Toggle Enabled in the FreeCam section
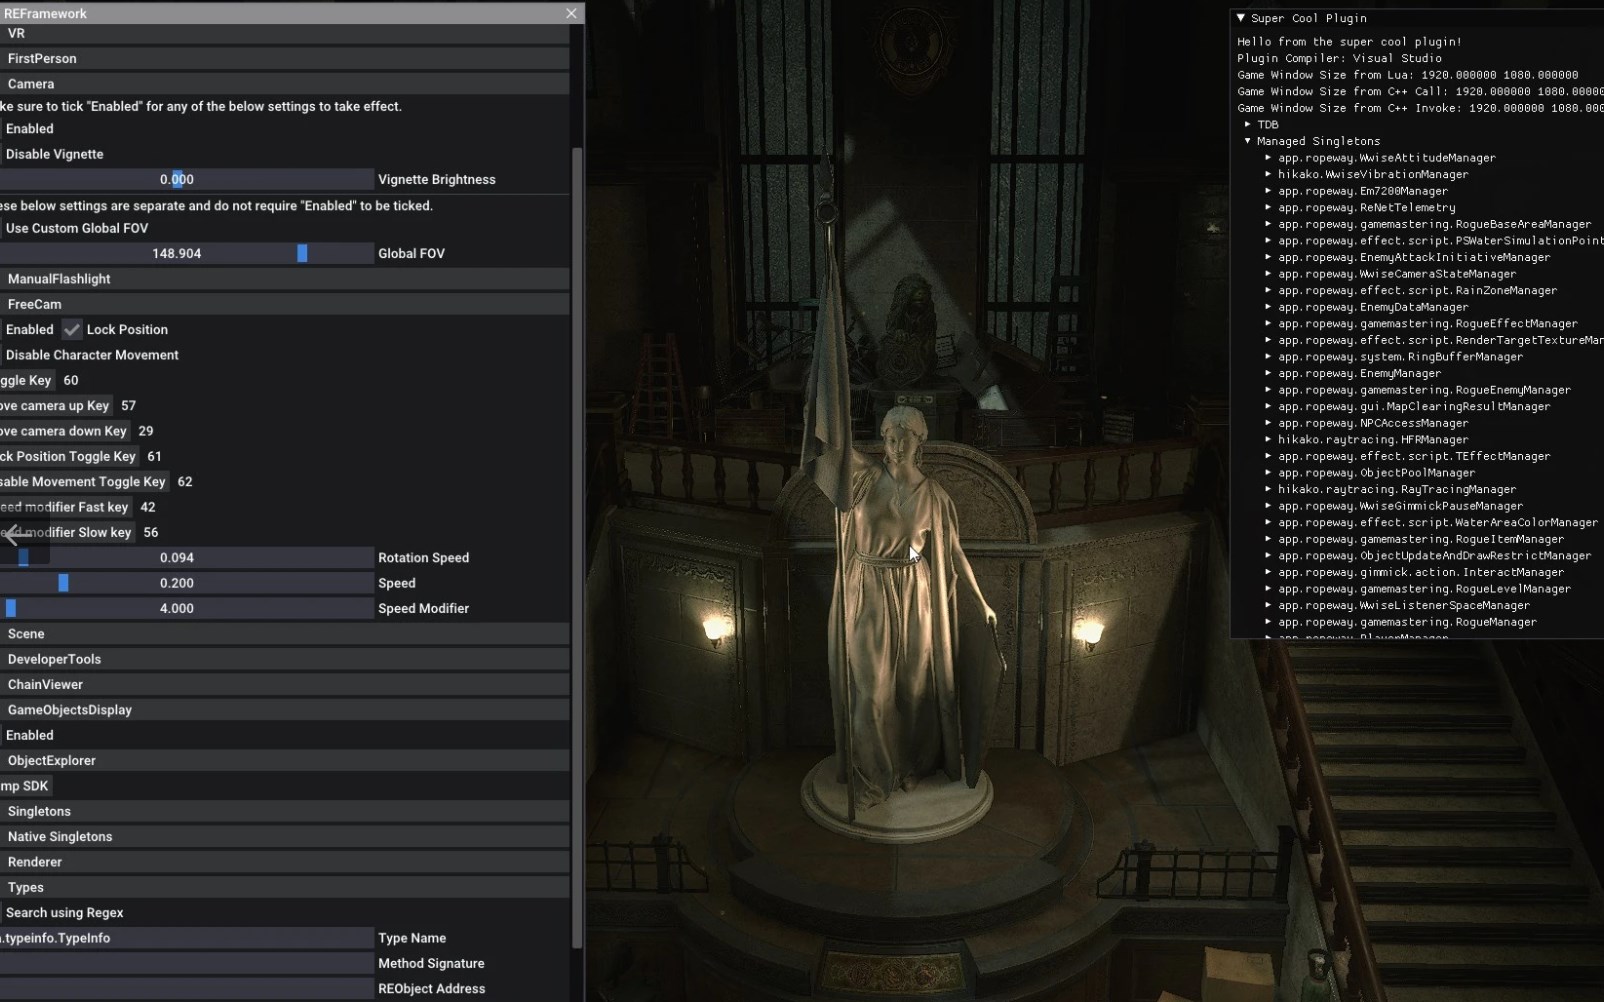1604x1002 pixels. [x=29, y=329]
